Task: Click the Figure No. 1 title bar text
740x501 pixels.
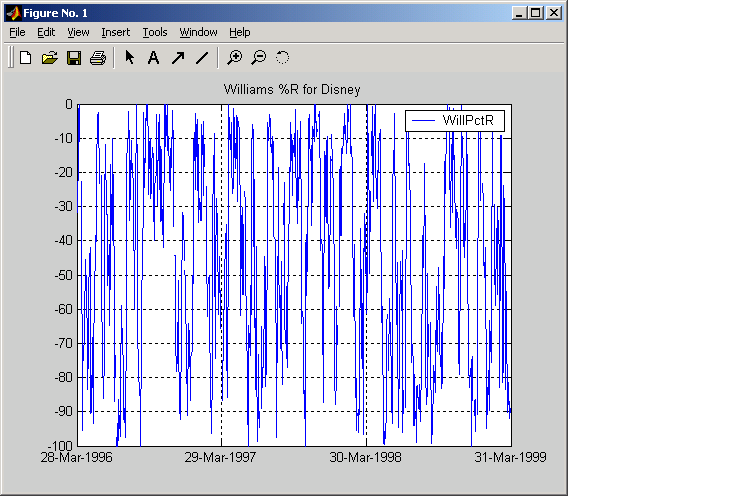Action: [x=56, y=13]
